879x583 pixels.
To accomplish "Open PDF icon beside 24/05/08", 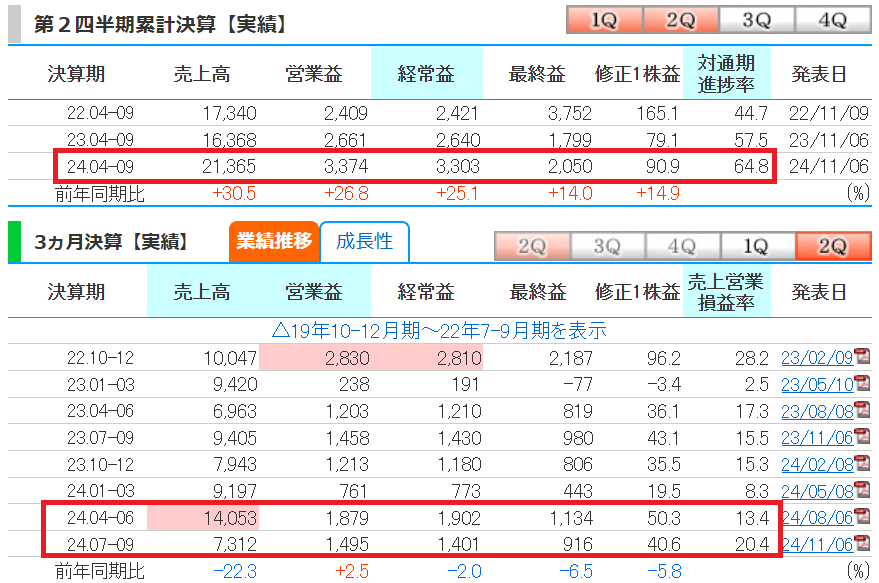I will [862, 490].
